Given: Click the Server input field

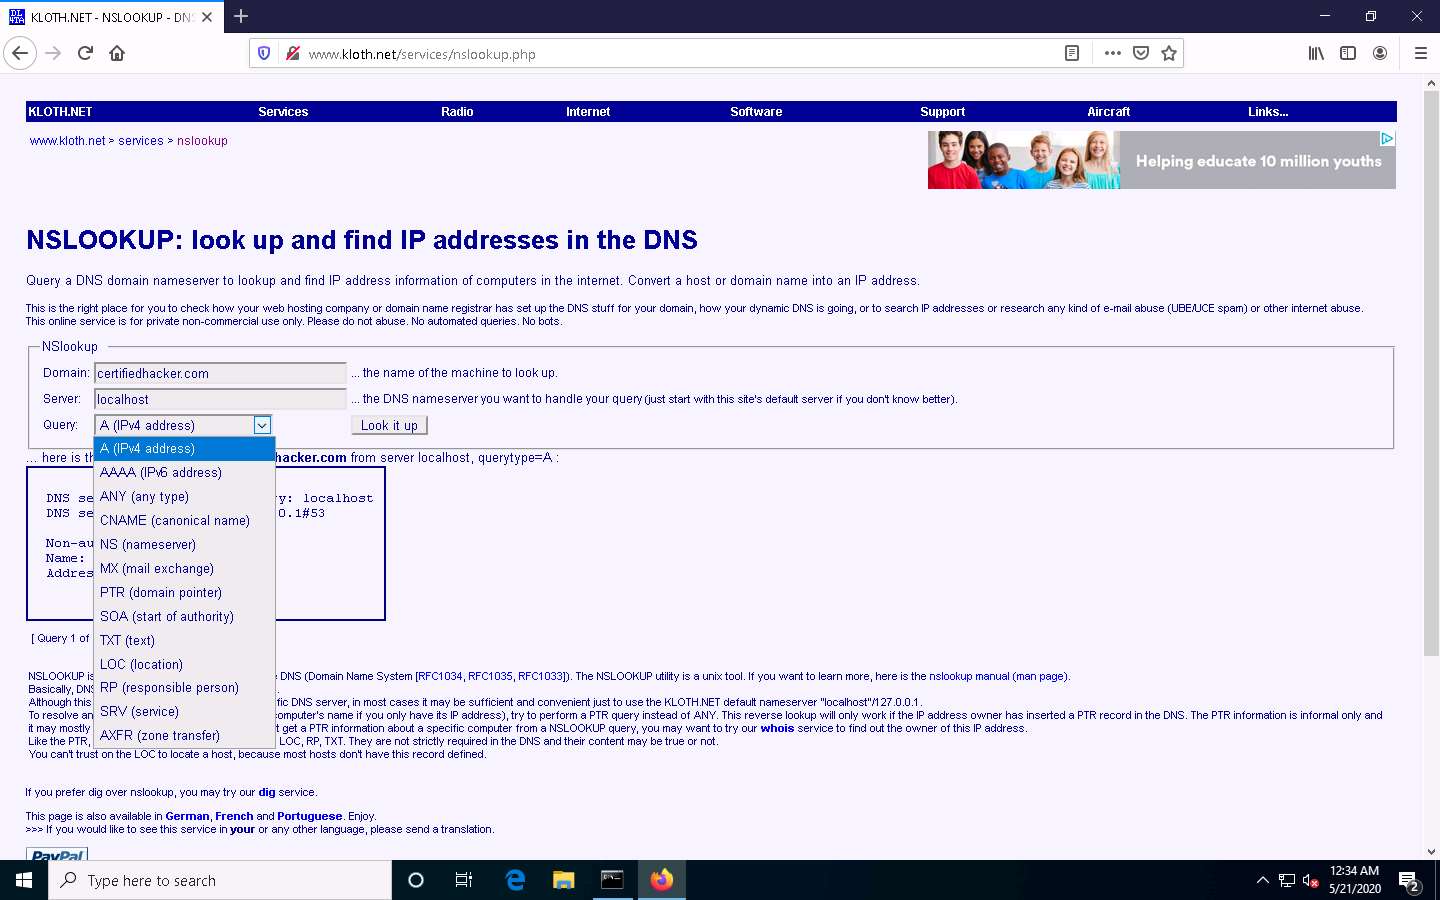Looking at the screenshot, I should coord(220,399).
